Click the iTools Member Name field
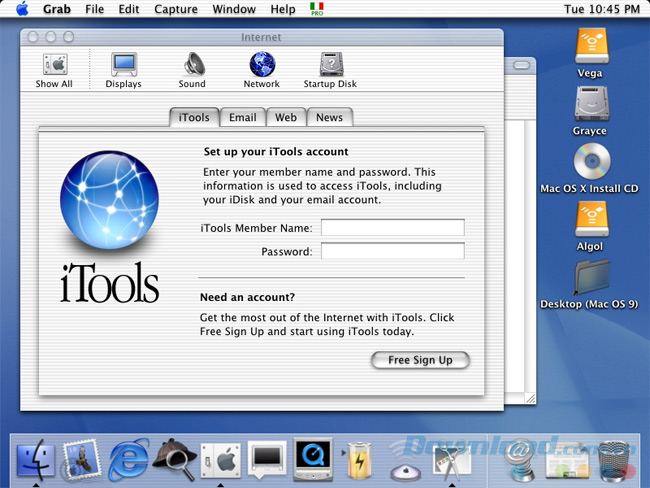Image resolution: width=650 pixels, height=488 pixels. [392, 228]
